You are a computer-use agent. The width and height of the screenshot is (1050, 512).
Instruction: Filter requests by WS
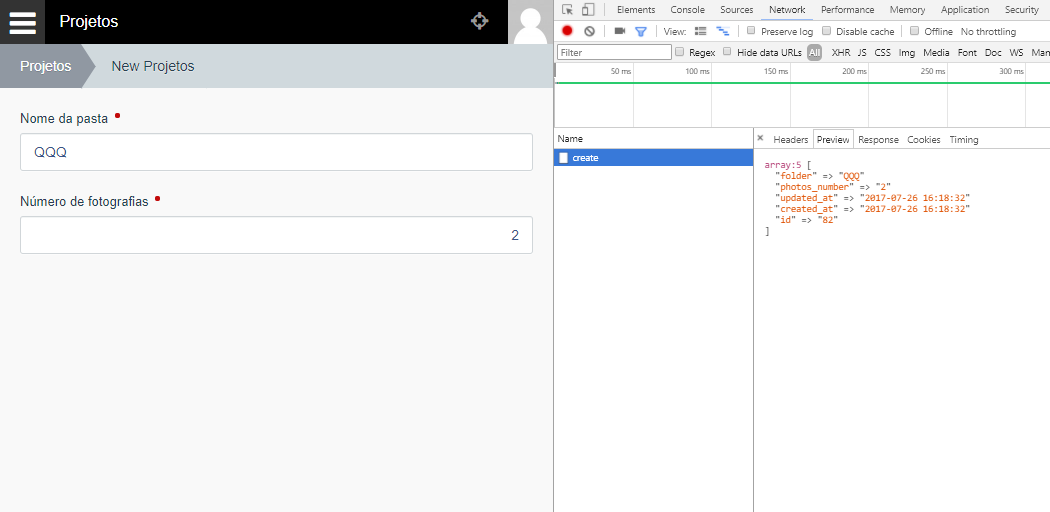coord(1017,52)
